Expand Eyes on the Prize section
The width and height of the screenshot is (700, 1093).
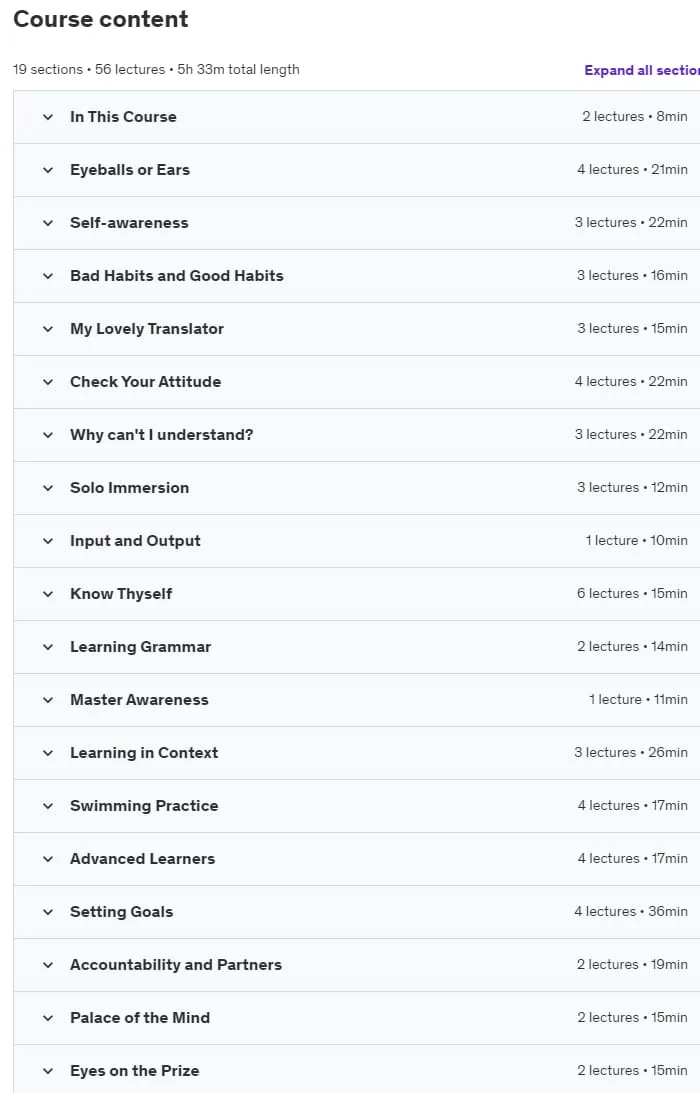(356, 1069)
